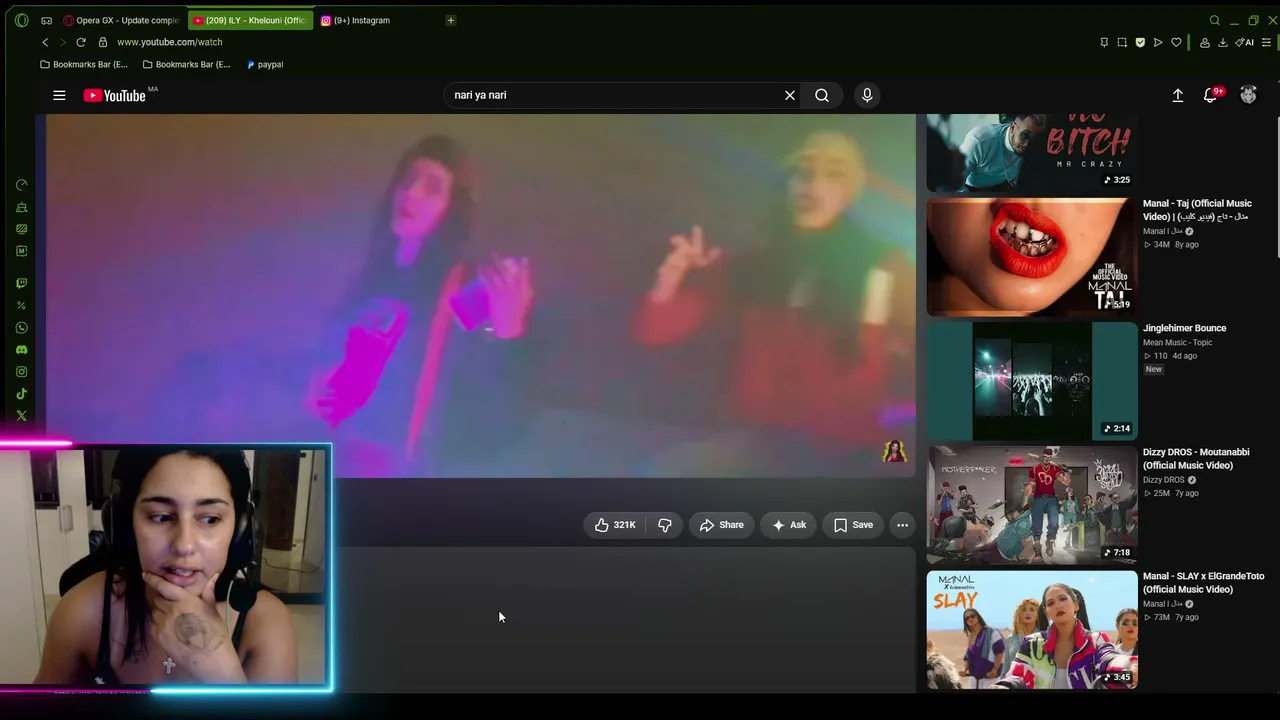Open Discord in the Opera sidebar
1280x720 pixels.
pyautogui.click(x=22, y=350)
